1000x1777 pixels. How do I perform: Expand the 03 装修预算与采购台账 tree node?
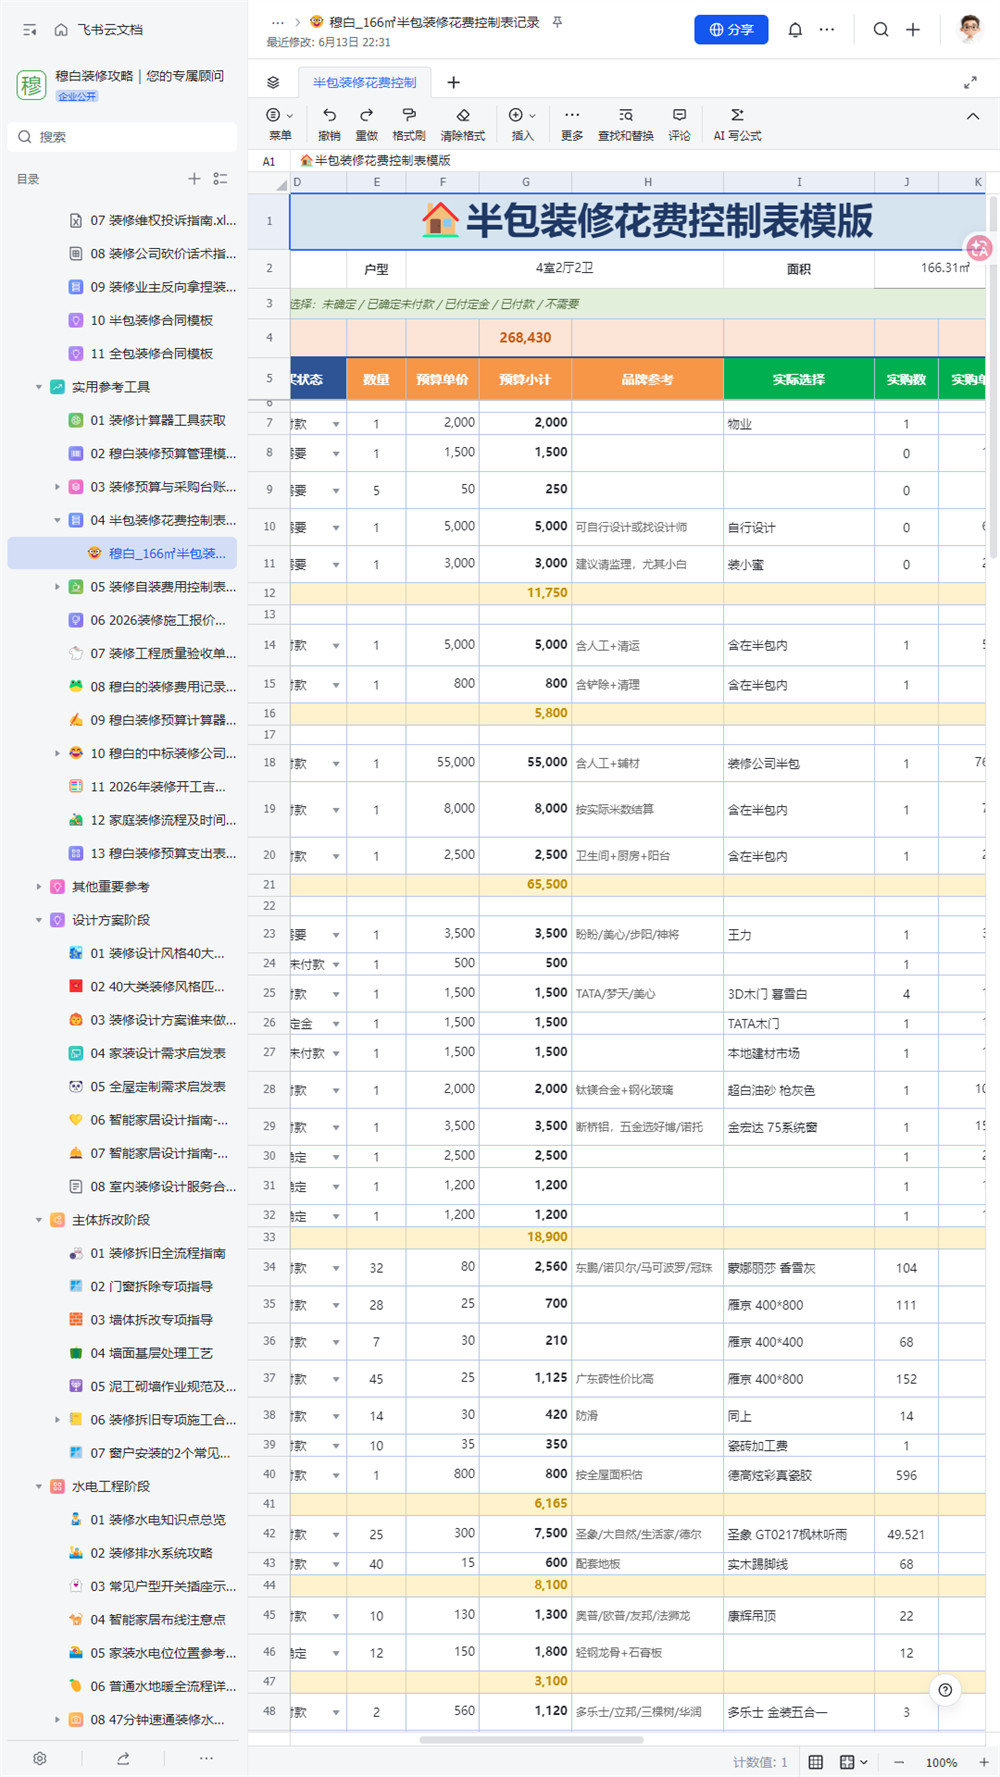pos(57,487)
